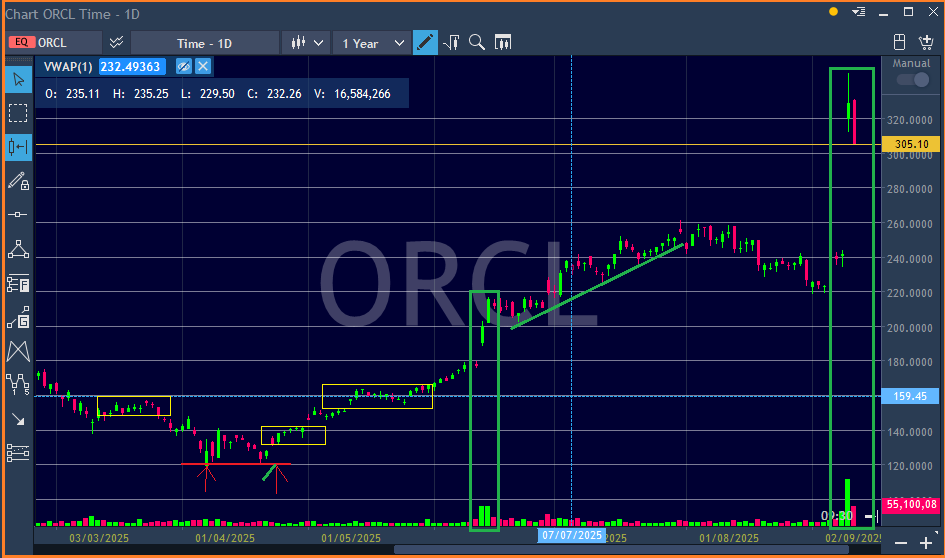Toggle VWAP indicator visibility eye
This screenshot has height=558, width=945.
click(184, 66)
